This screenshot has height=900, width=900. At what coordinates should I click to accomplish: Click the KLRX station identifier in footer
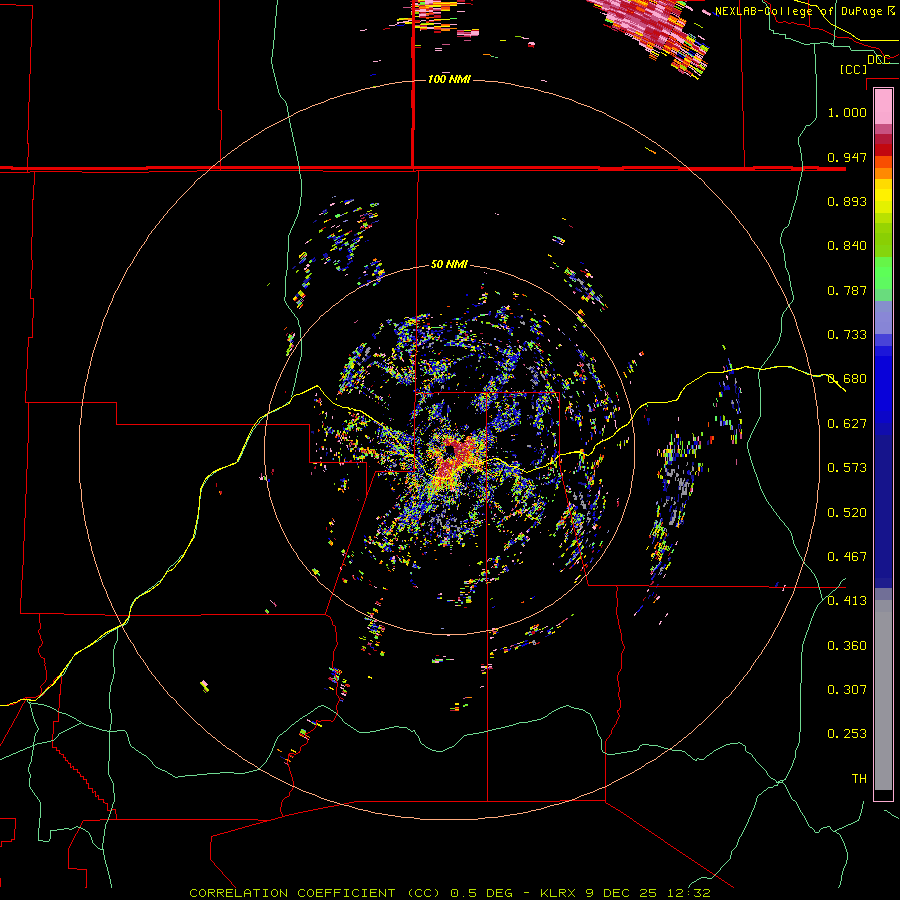pos(560,893)
